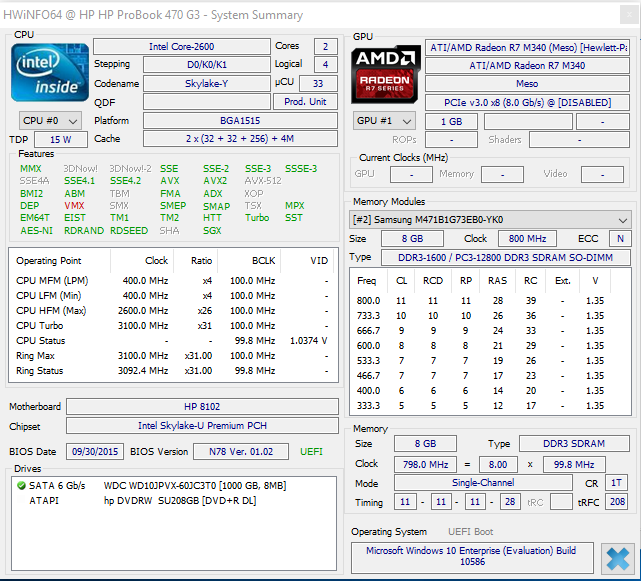641x581 pixels.
Task: Click the Microsoft Windows 10 Enterprise OS field
Action: click(472, 557)
